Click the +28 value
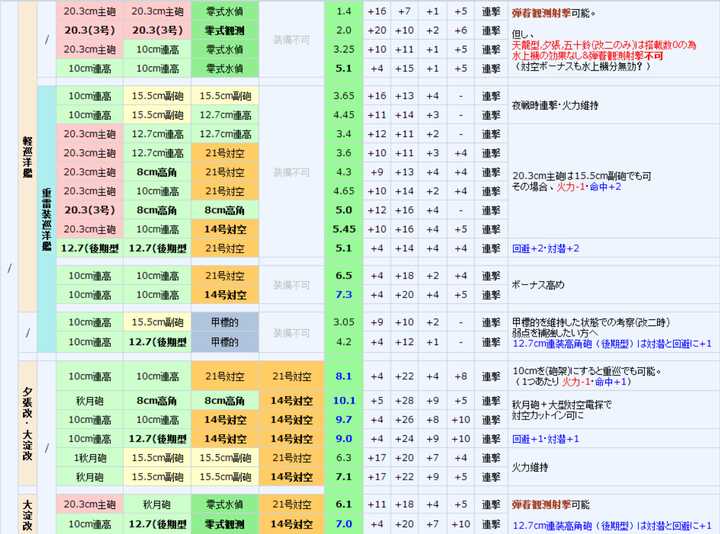Screen dimensions: 720x534 [x=404, y=401]
